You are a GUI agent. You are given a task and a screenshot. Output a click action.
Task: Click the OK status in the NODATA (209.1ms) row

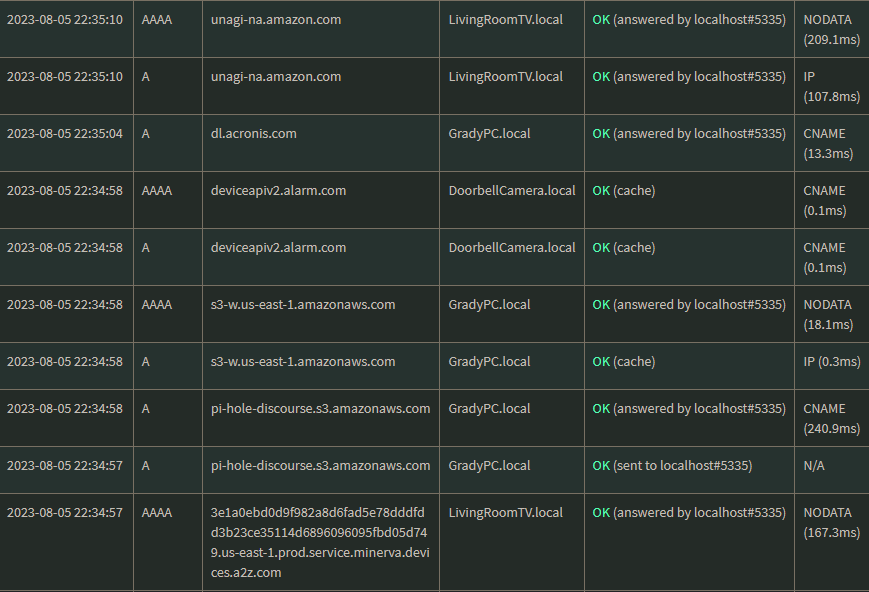point(689,20)
